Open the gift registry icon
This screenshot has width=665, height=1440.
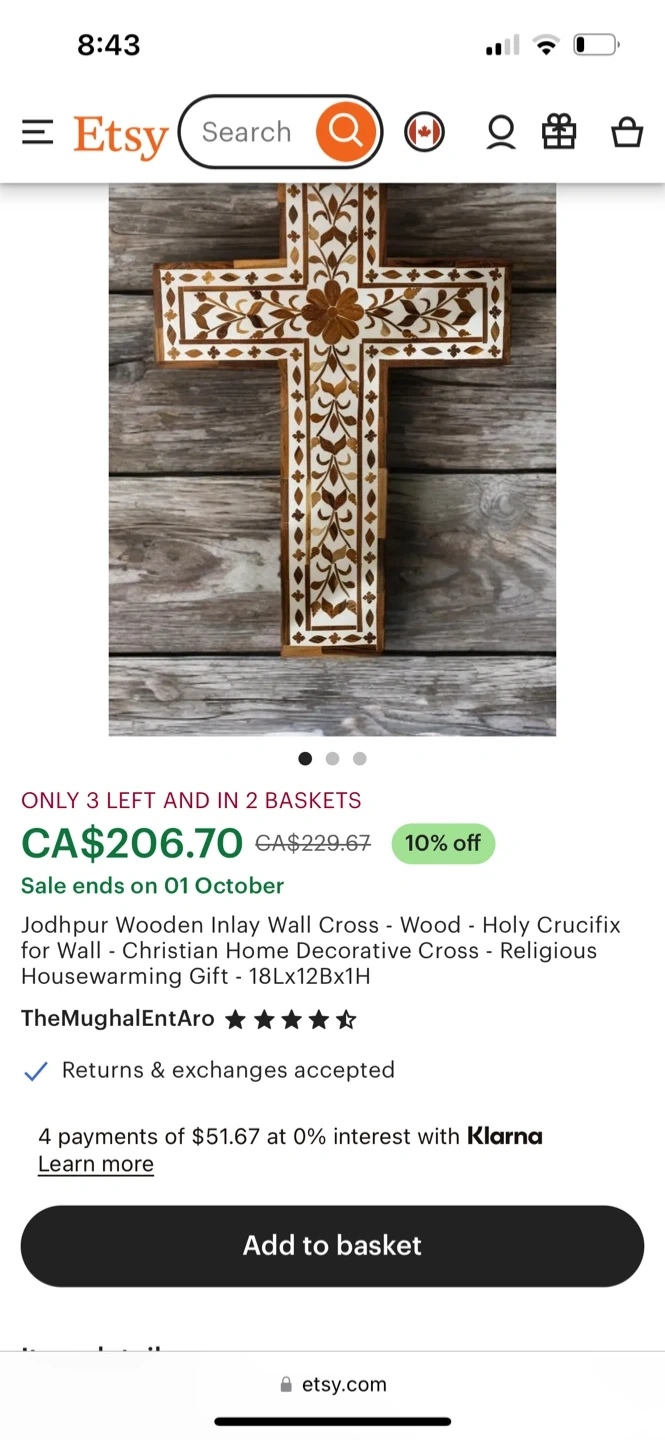click(559, 132)
